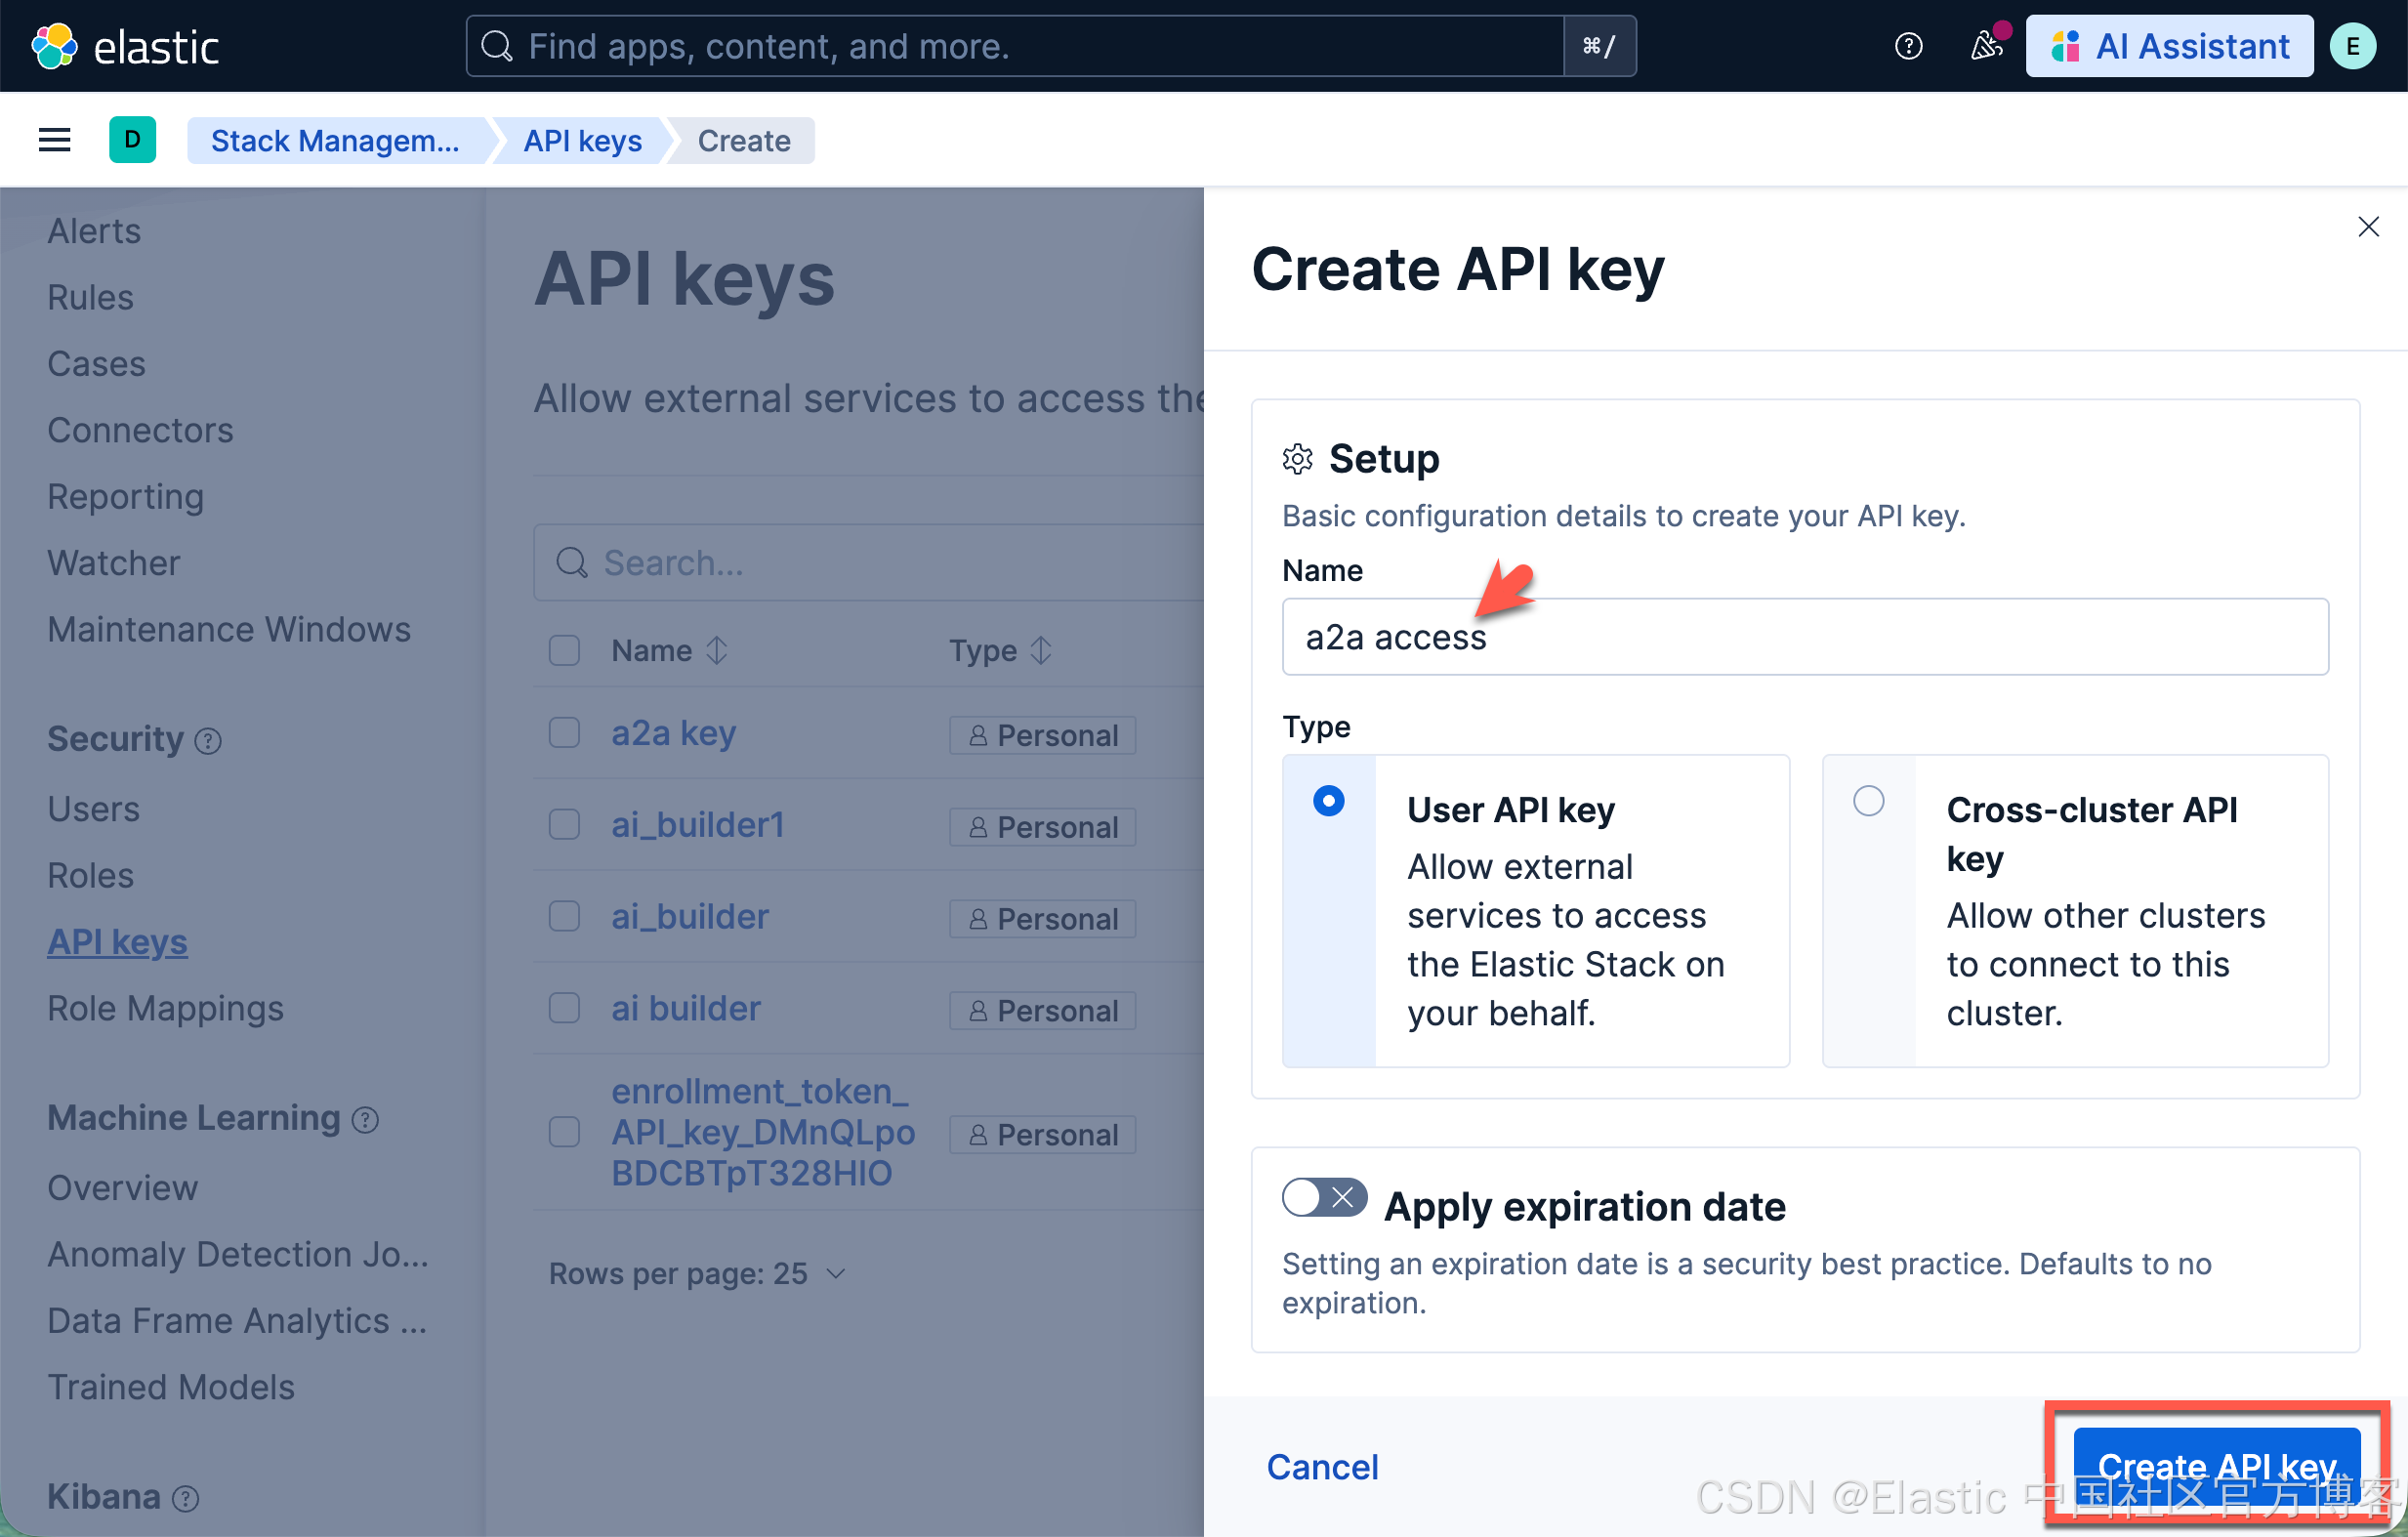Open the hamburger navigation menu
2408x1537 pixels.
click(x=54, y=140)
